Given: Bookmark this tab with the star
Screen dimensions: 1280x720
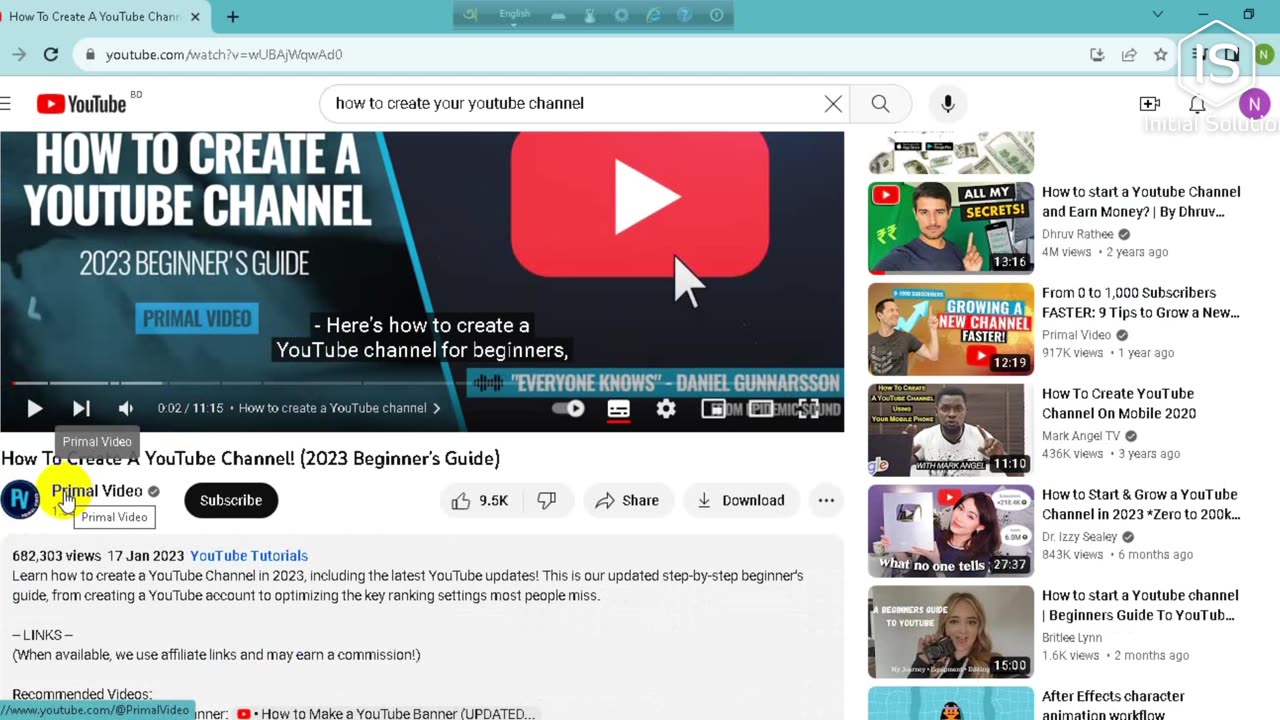Looking at the screenshot, I should pyautogui.click(x=1160, y=55).
